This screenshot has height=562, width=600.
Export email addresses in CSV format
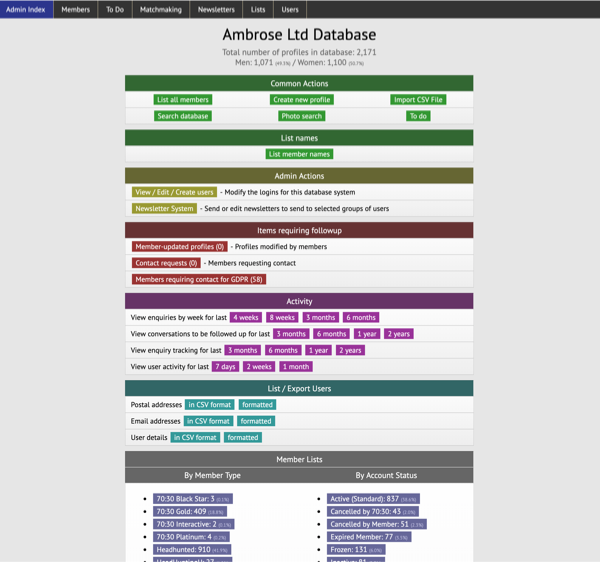(x=208, y=421)
